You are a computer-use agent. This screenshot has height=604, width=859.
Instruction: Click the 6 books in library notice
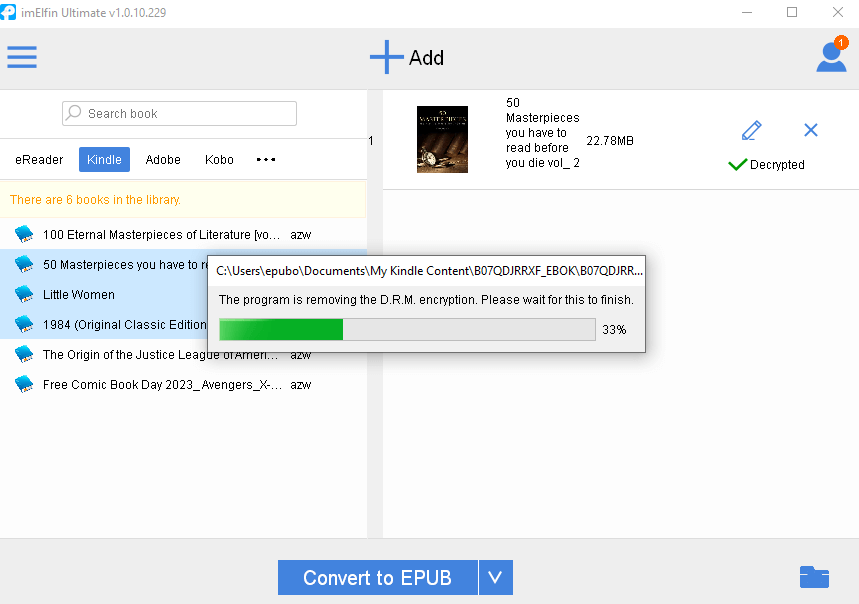click(x=183, y=199)
